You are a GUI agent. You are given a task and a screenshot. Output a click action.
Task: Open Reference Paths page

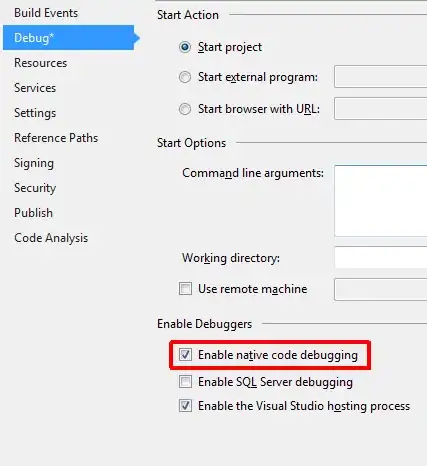point(56,138)
